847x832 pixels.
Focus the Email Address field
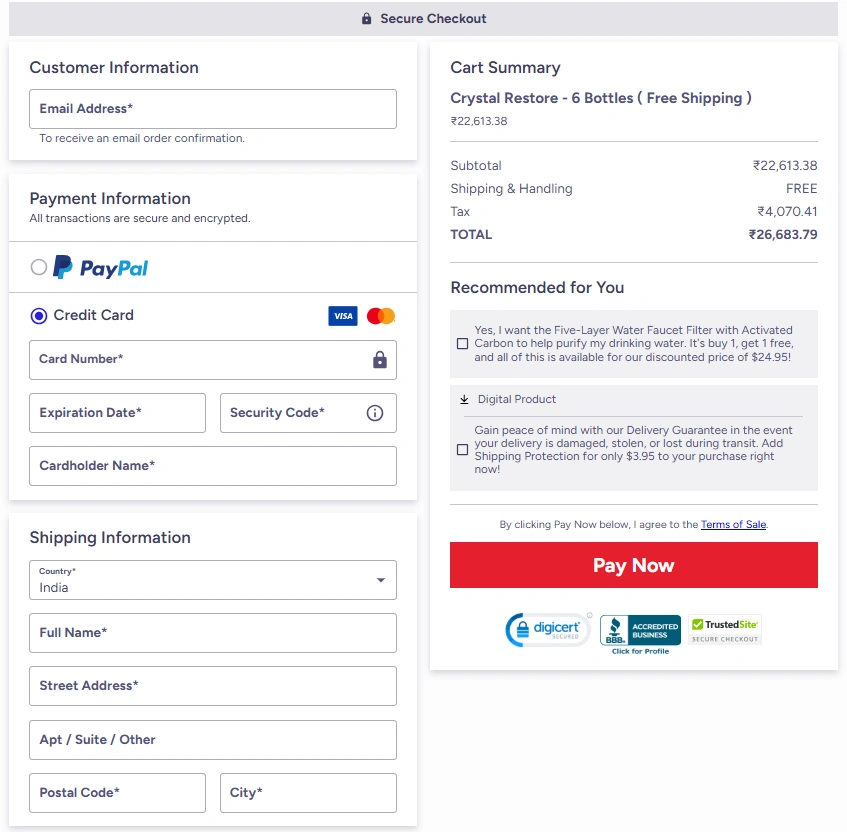click(x=213, y=109)
